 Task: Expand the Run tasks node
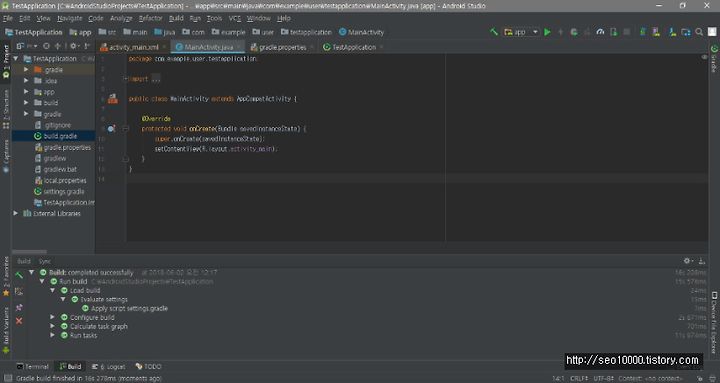(53, 335)
